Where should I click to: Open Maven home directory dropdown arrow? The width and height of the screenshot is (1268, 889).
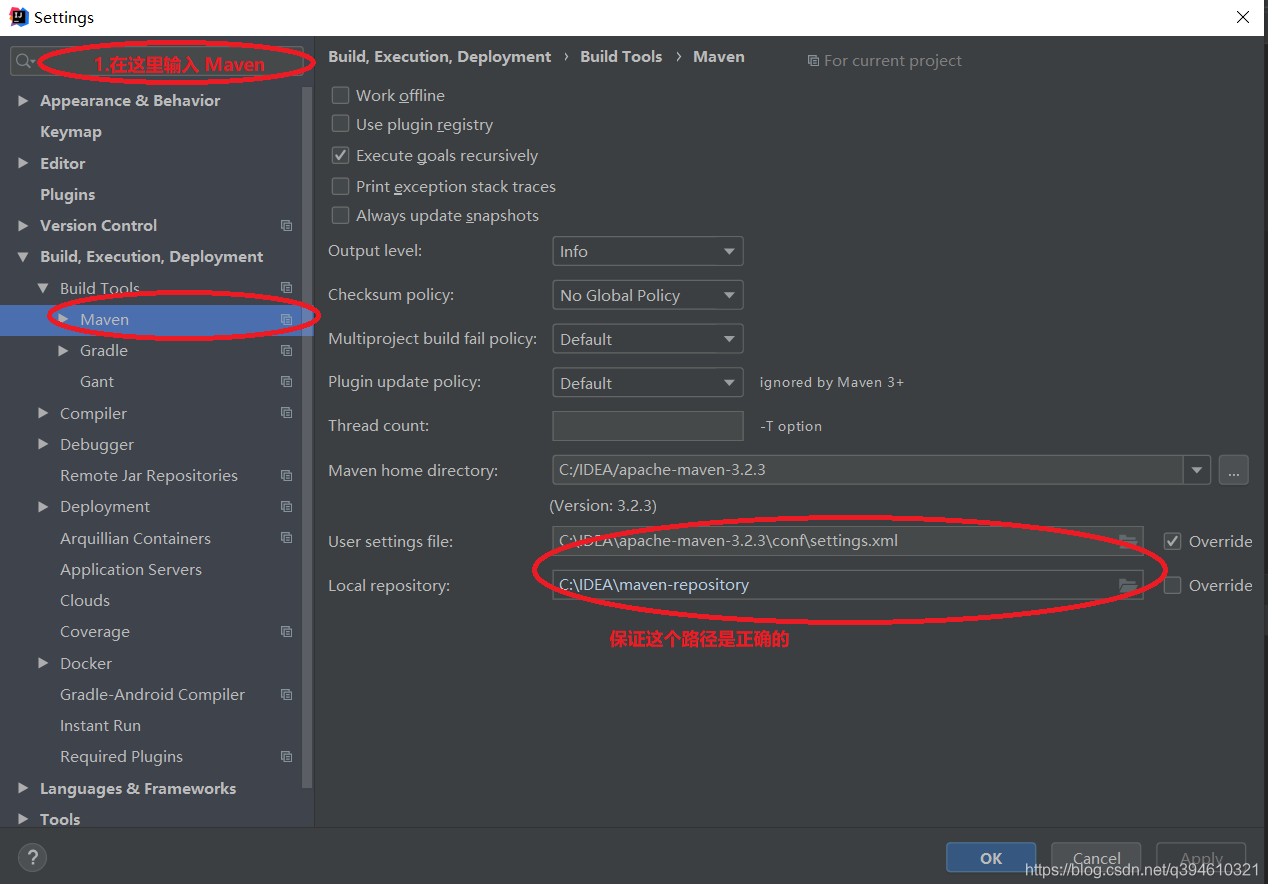coord(1197,470)
